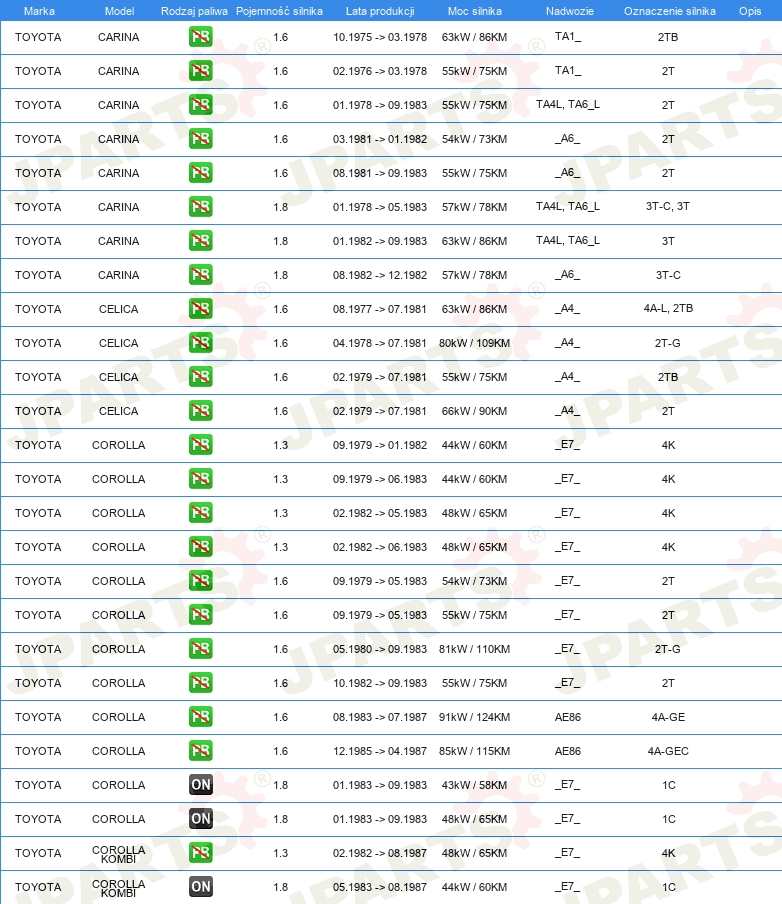Select the date range 05.1983 -> 08.1987
The height and width of the screenshot is (904, 782).
point(380,888)
